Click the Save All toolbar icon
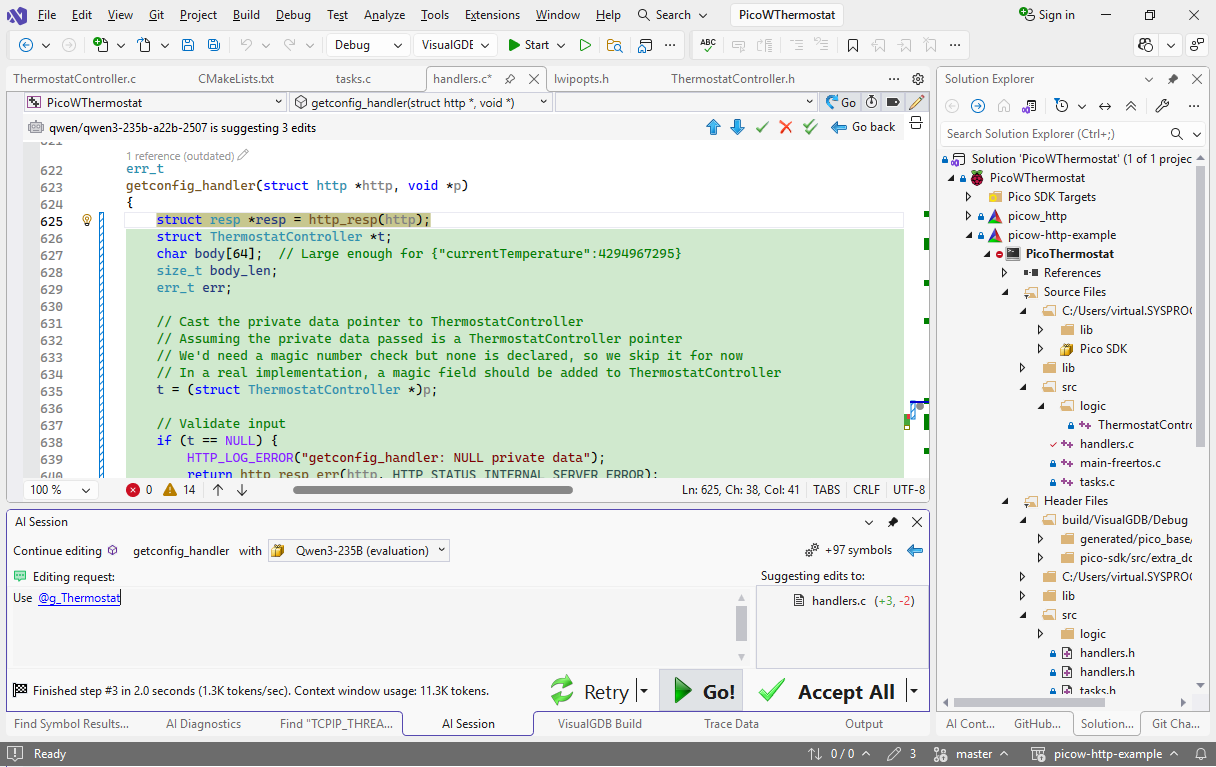The image size is (1216, 767). pos(213,45)
